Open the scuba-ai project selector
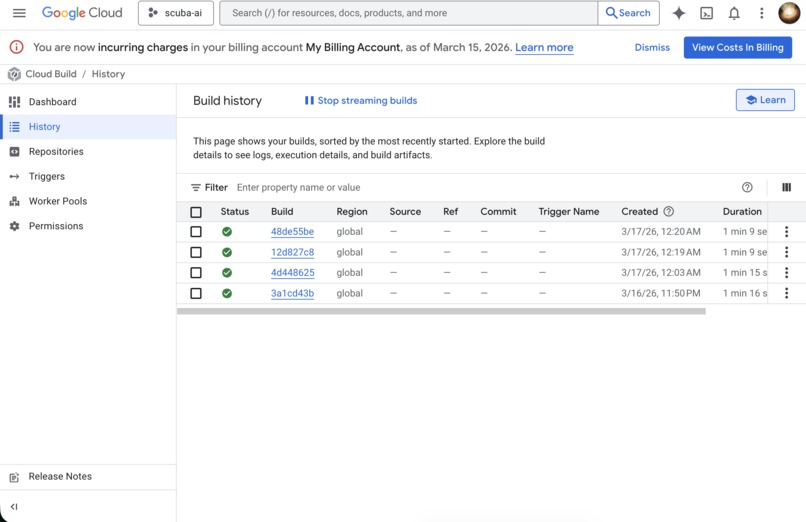The height and width of the screenshot is (522, 806). pos(176,13)
